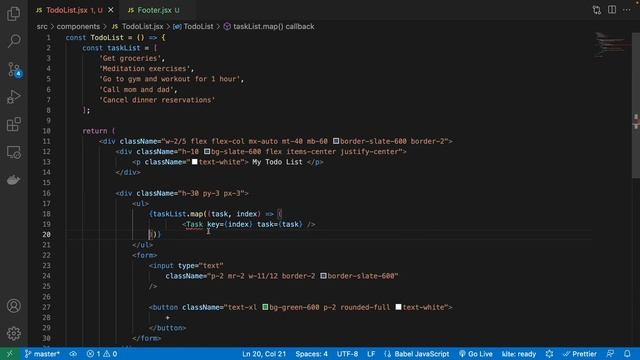Click the open changes compare icon
640x360 pixels.
(x=597, y=10)
